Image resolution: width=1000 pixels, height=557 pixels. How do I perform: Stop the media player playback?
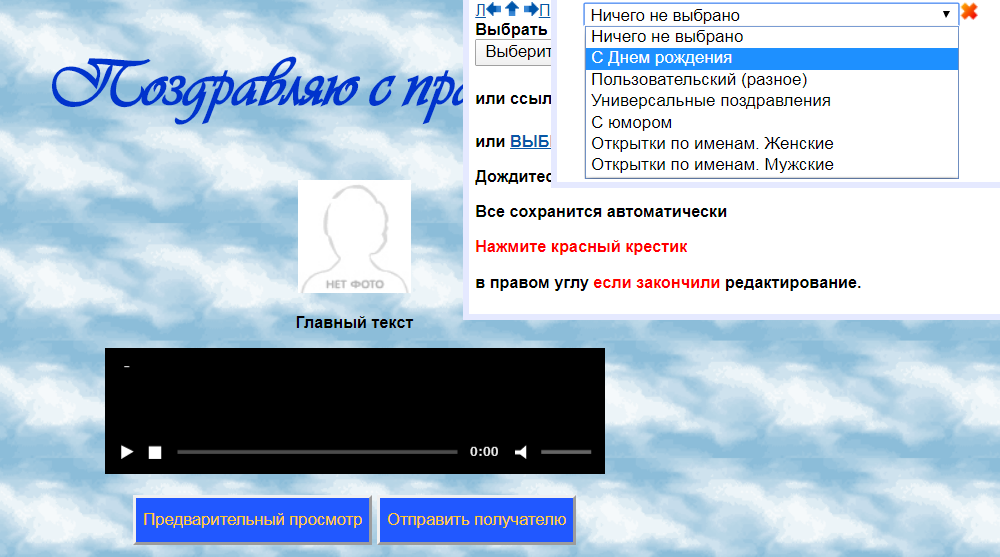[155, 452]
